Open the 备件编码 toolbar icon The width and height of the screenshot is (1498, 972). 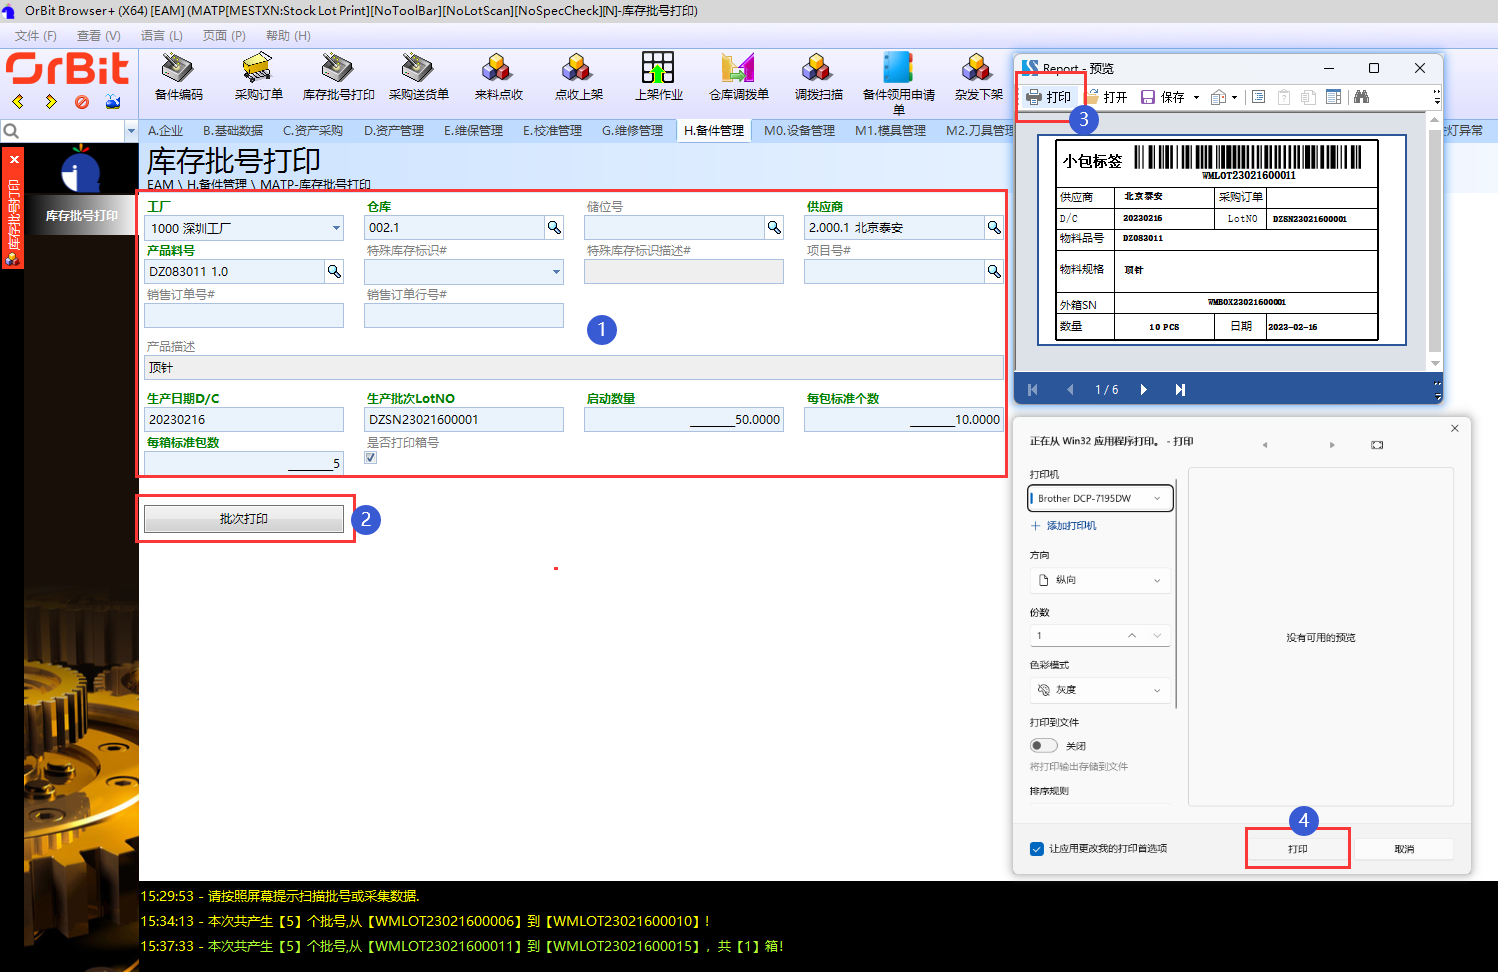(178, 77)
